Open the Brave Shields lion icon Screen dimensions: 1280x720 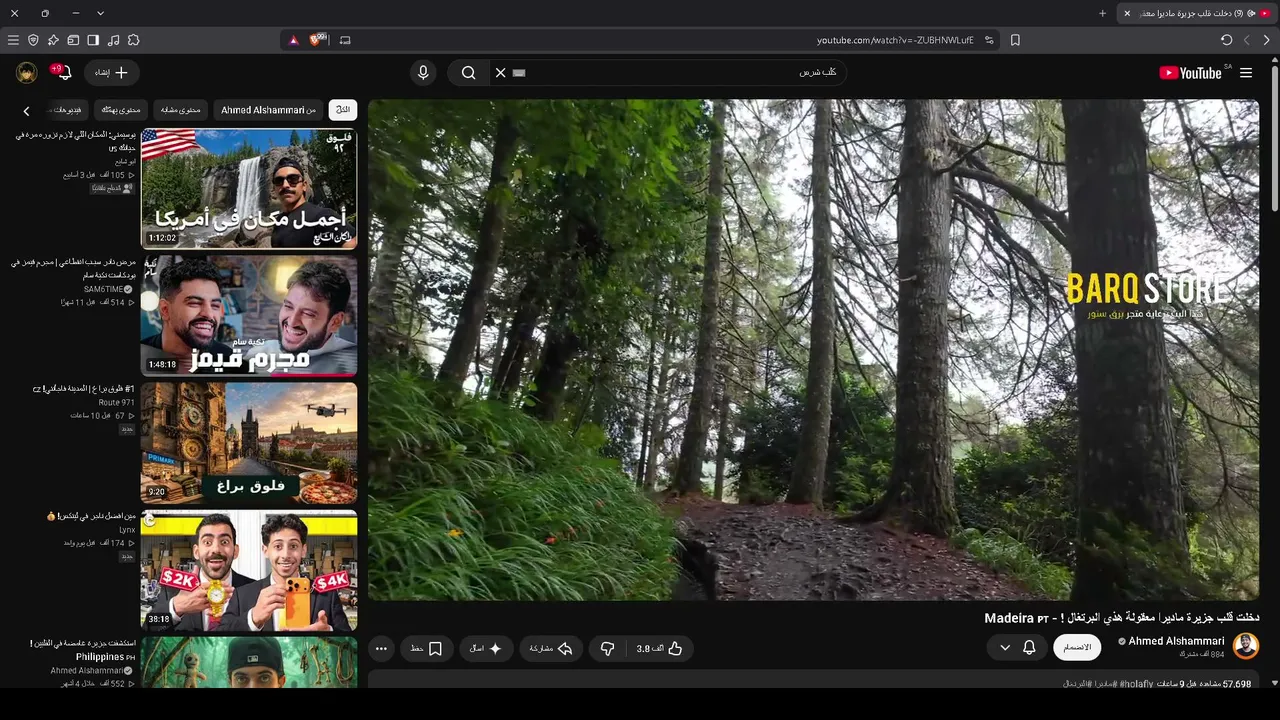tap(318, 40)
